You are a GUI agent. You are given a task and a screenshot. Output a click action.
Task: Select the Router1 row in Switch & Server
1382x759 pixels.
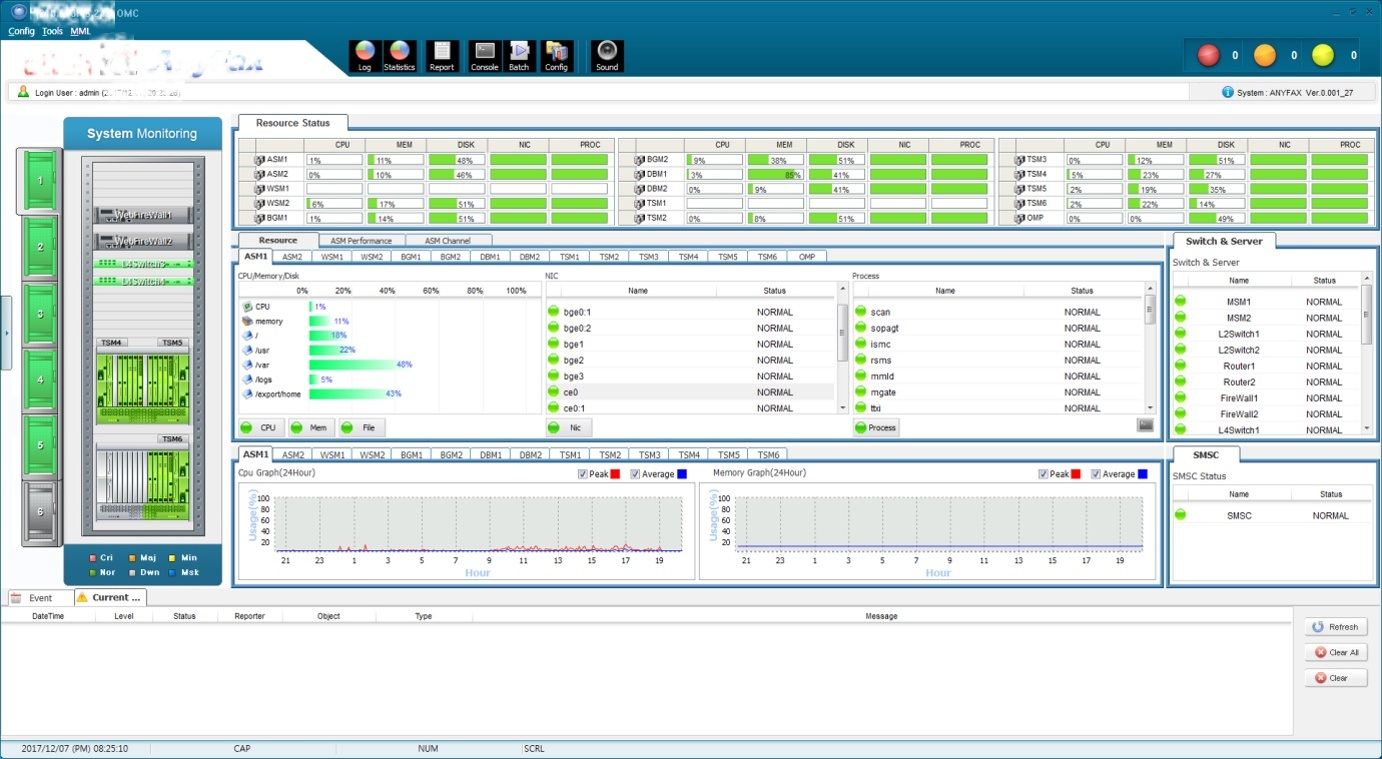(1267, 366)
